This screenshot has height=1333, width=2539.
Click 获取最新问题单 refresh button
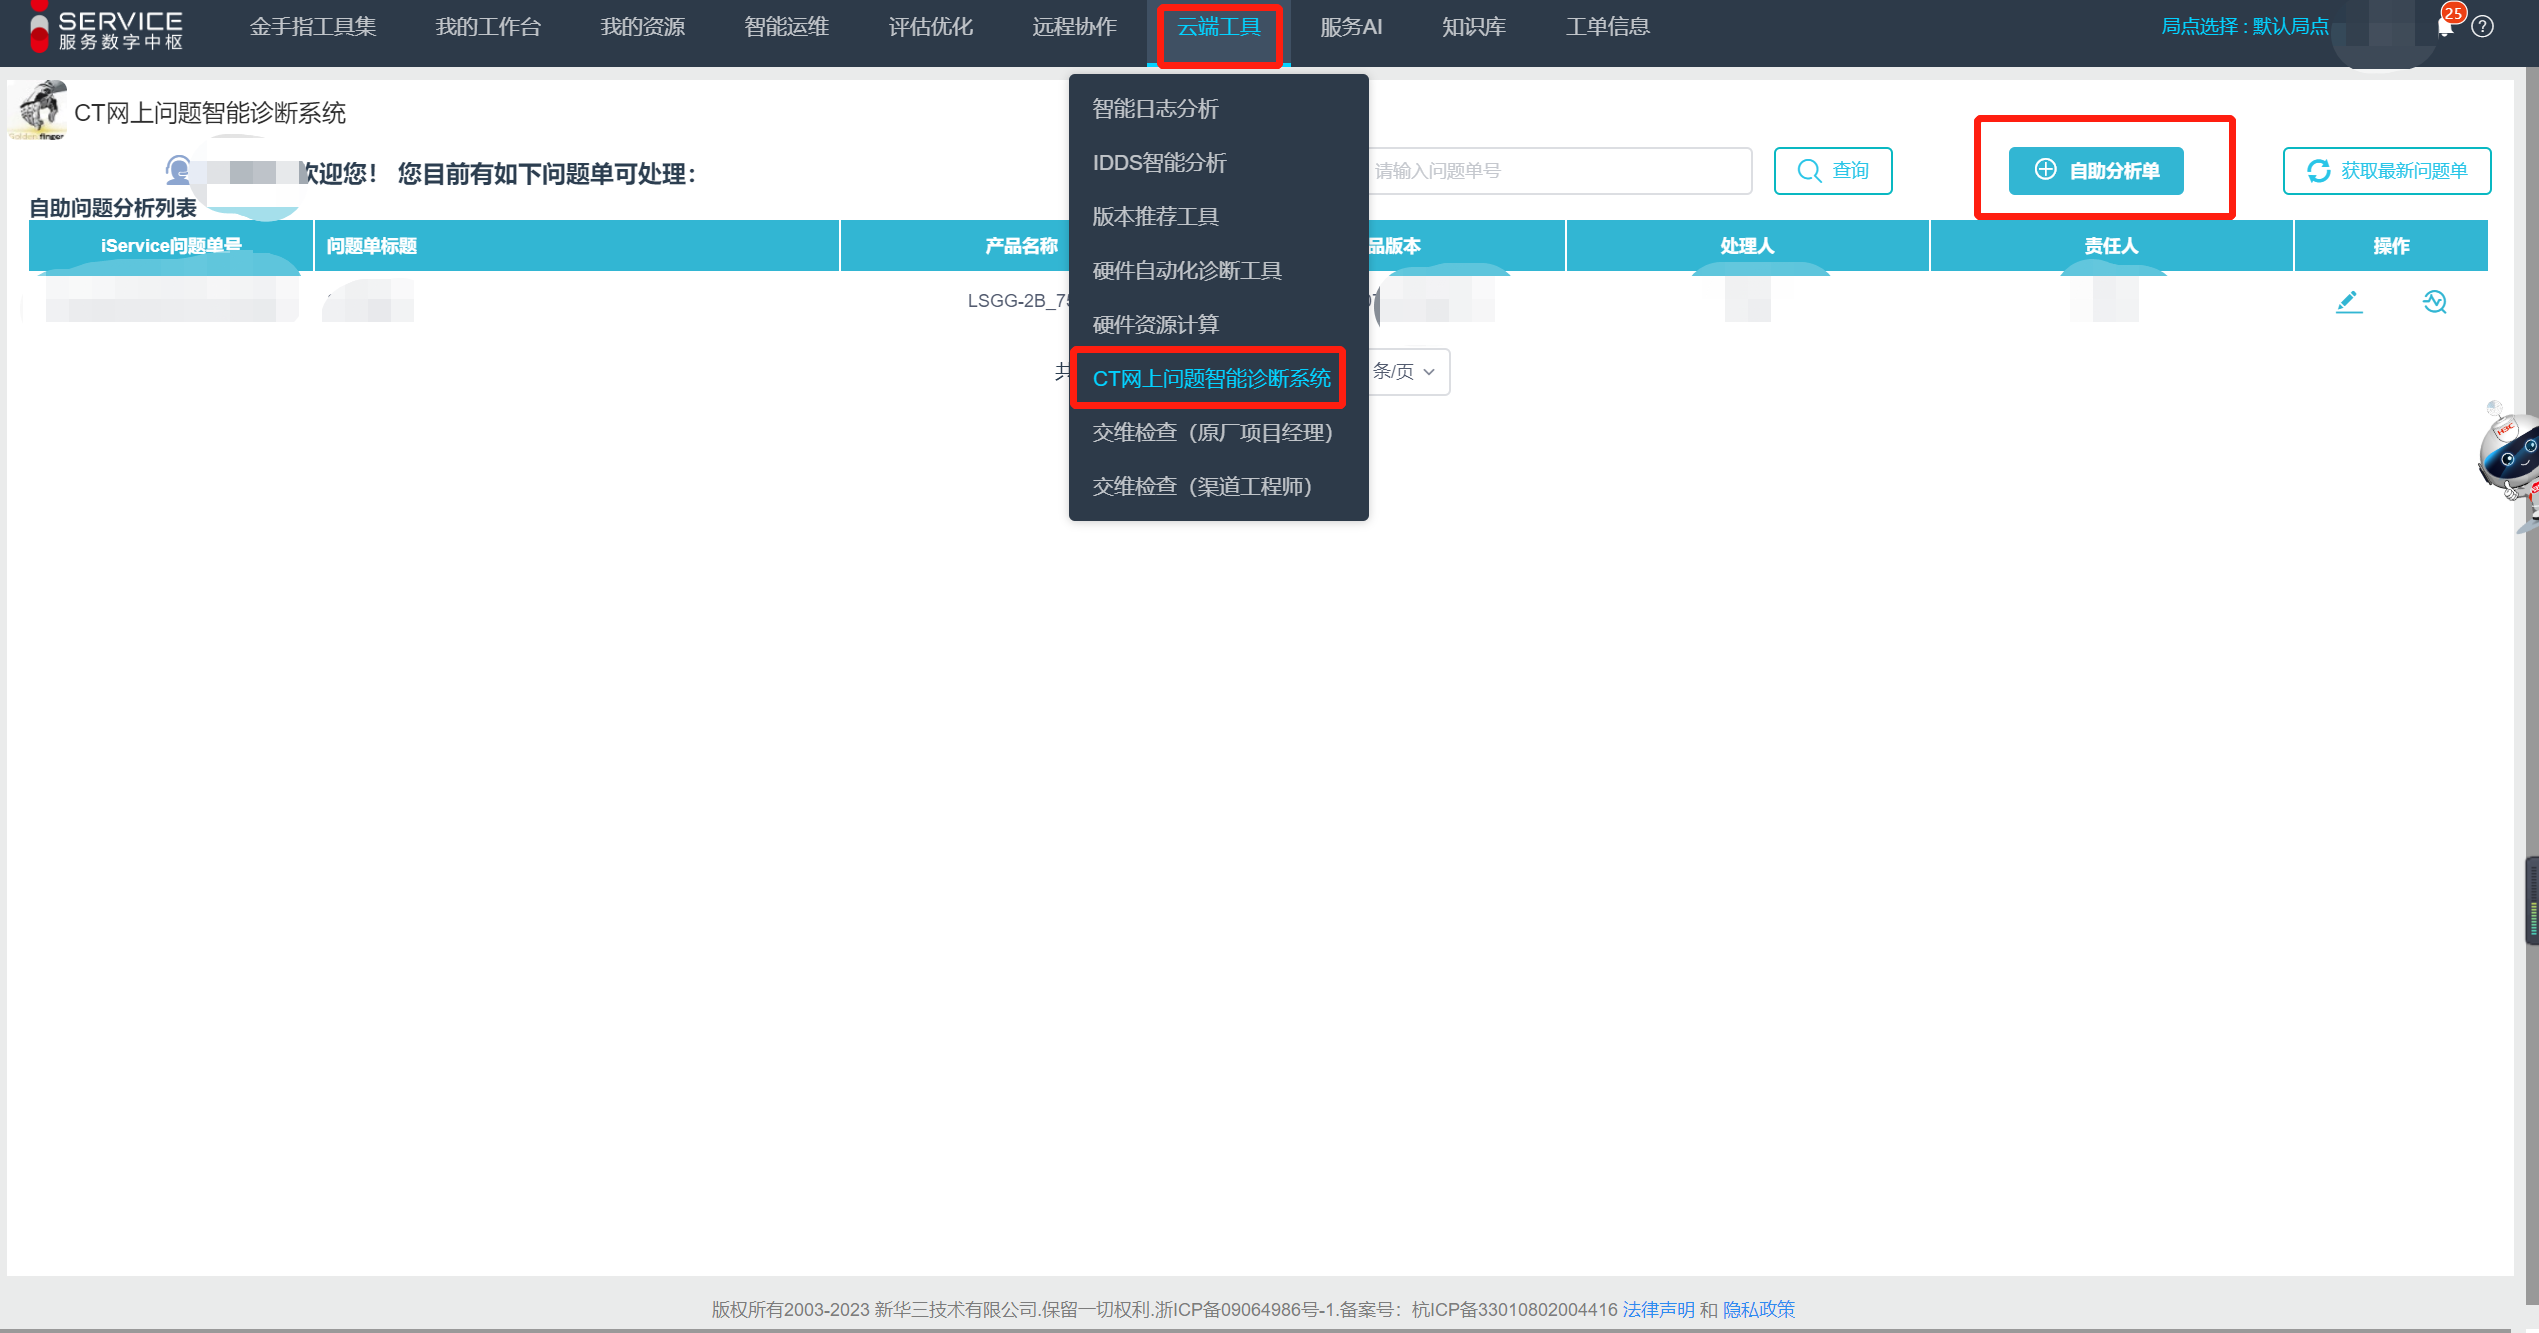click(x=2386, y=171)
